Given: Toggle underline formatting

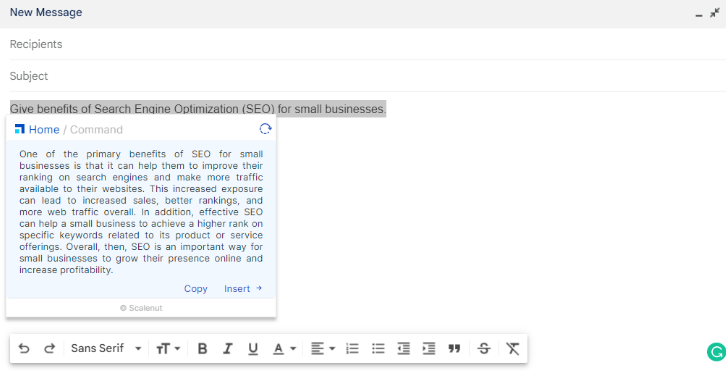Looking at the screenshot, I should tap(253, 348).
